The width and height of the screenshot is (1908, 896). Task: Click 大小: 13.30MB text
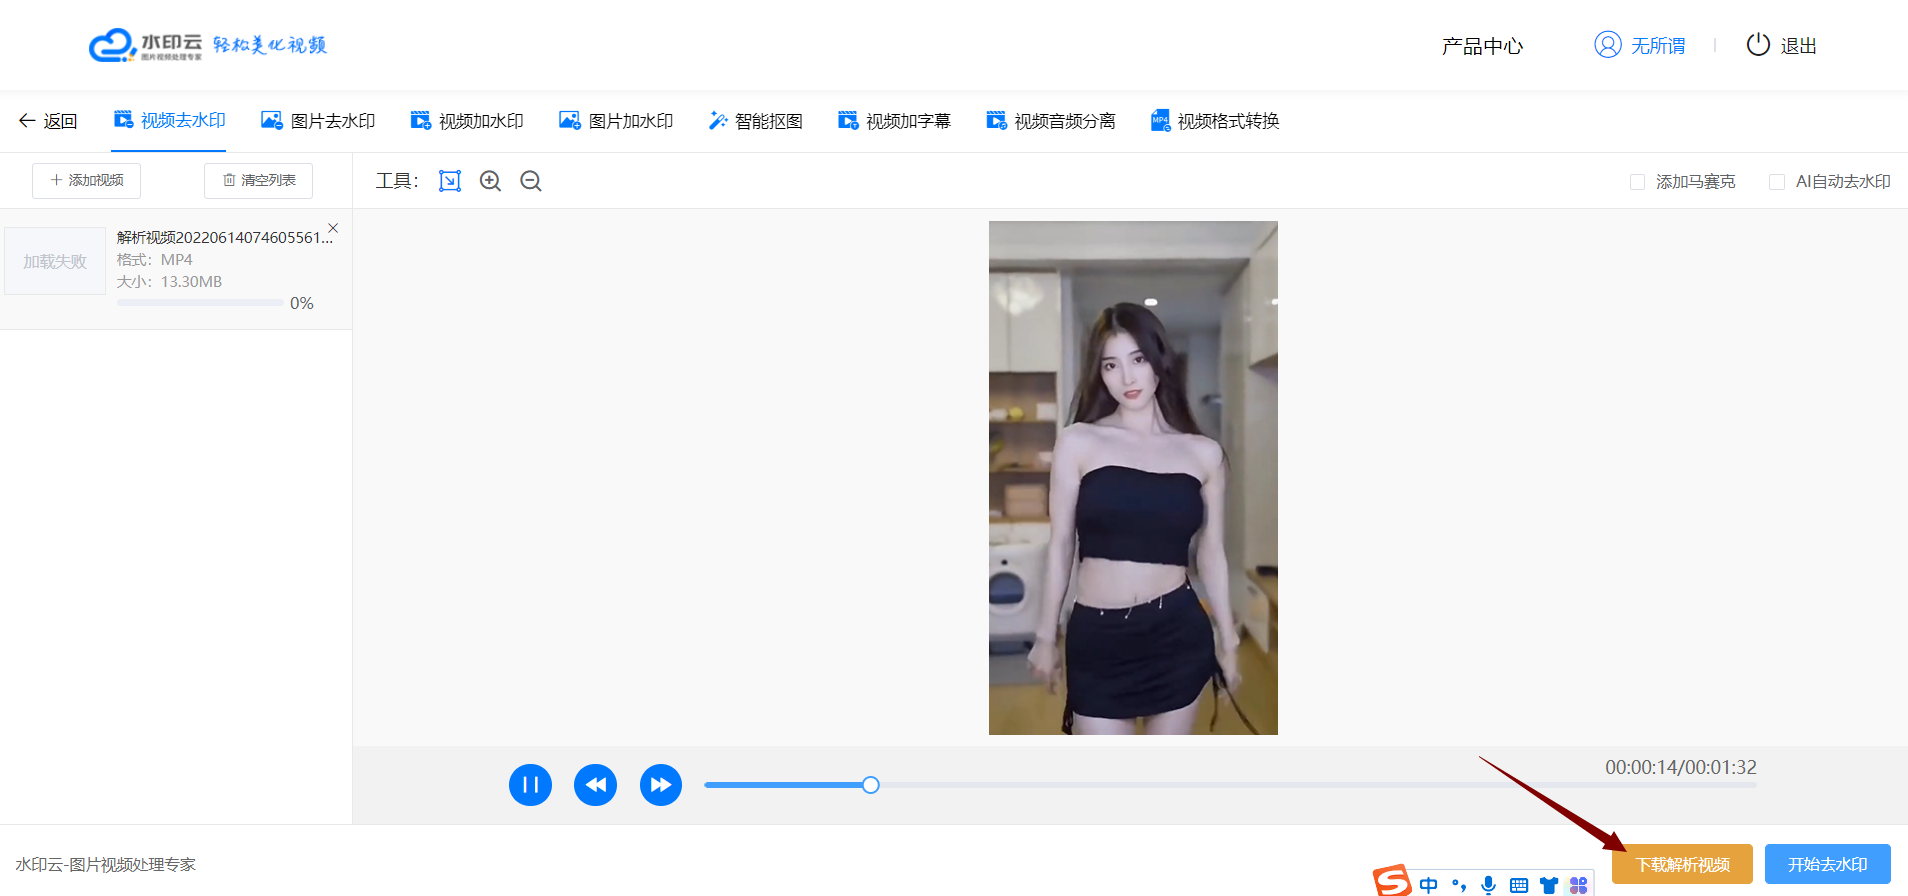(x=169, y=282)
